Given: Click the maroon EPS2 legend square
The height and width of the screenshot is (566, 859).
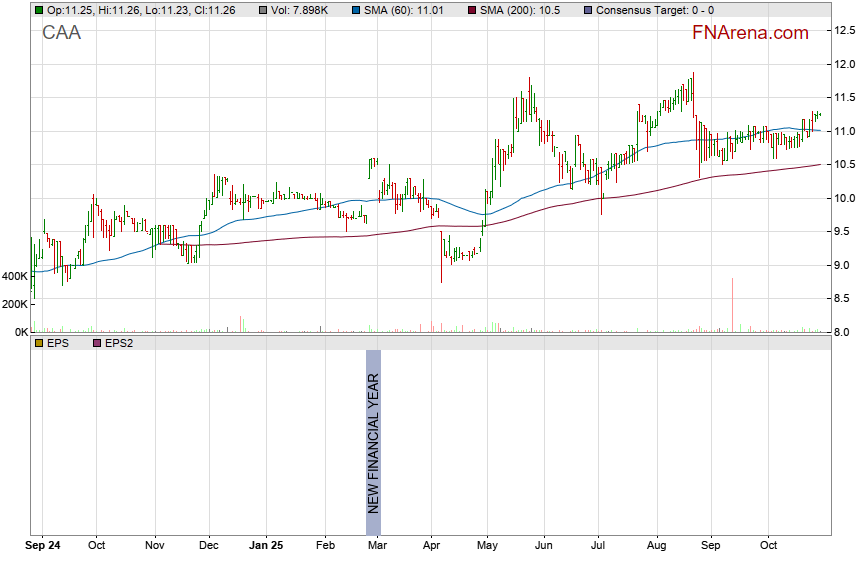Looking at the screenshot, I should pyautogui.click(x=97, y=343).
